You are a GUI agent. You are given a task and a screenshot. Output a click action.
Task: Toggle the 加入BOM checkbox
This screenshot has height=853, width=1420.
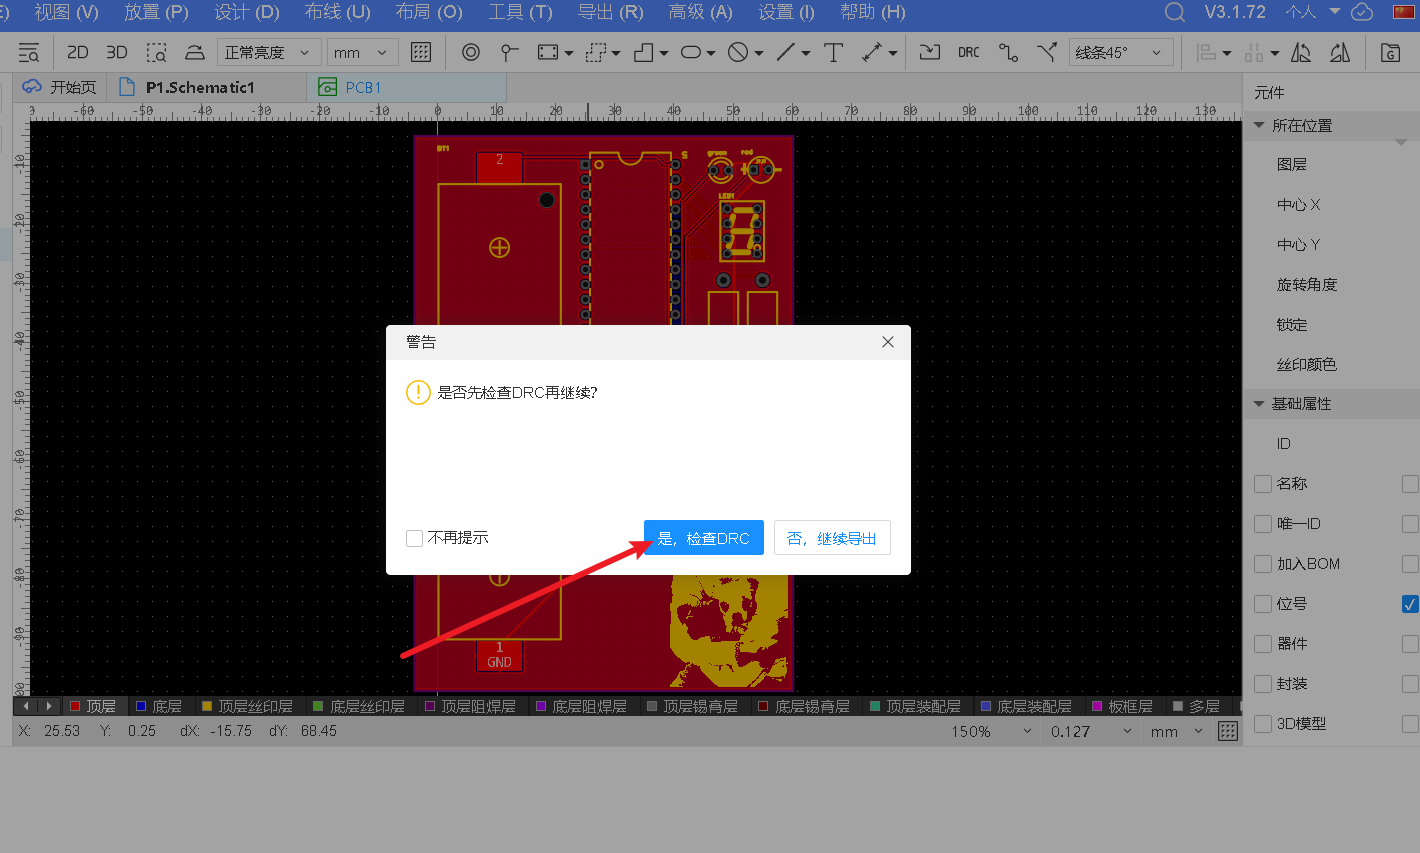tap(1263, 564)
